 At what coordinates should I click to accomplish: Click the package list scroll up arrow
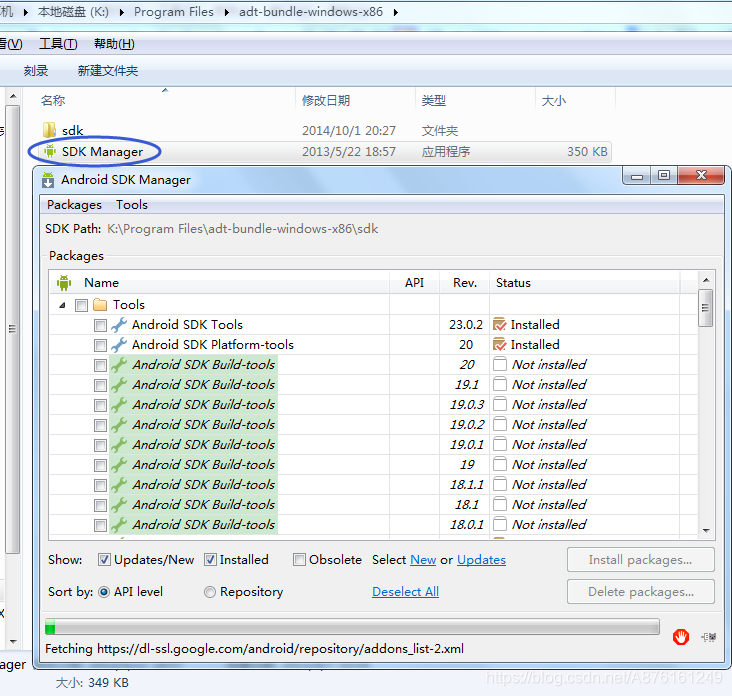(x=706, y=280)
